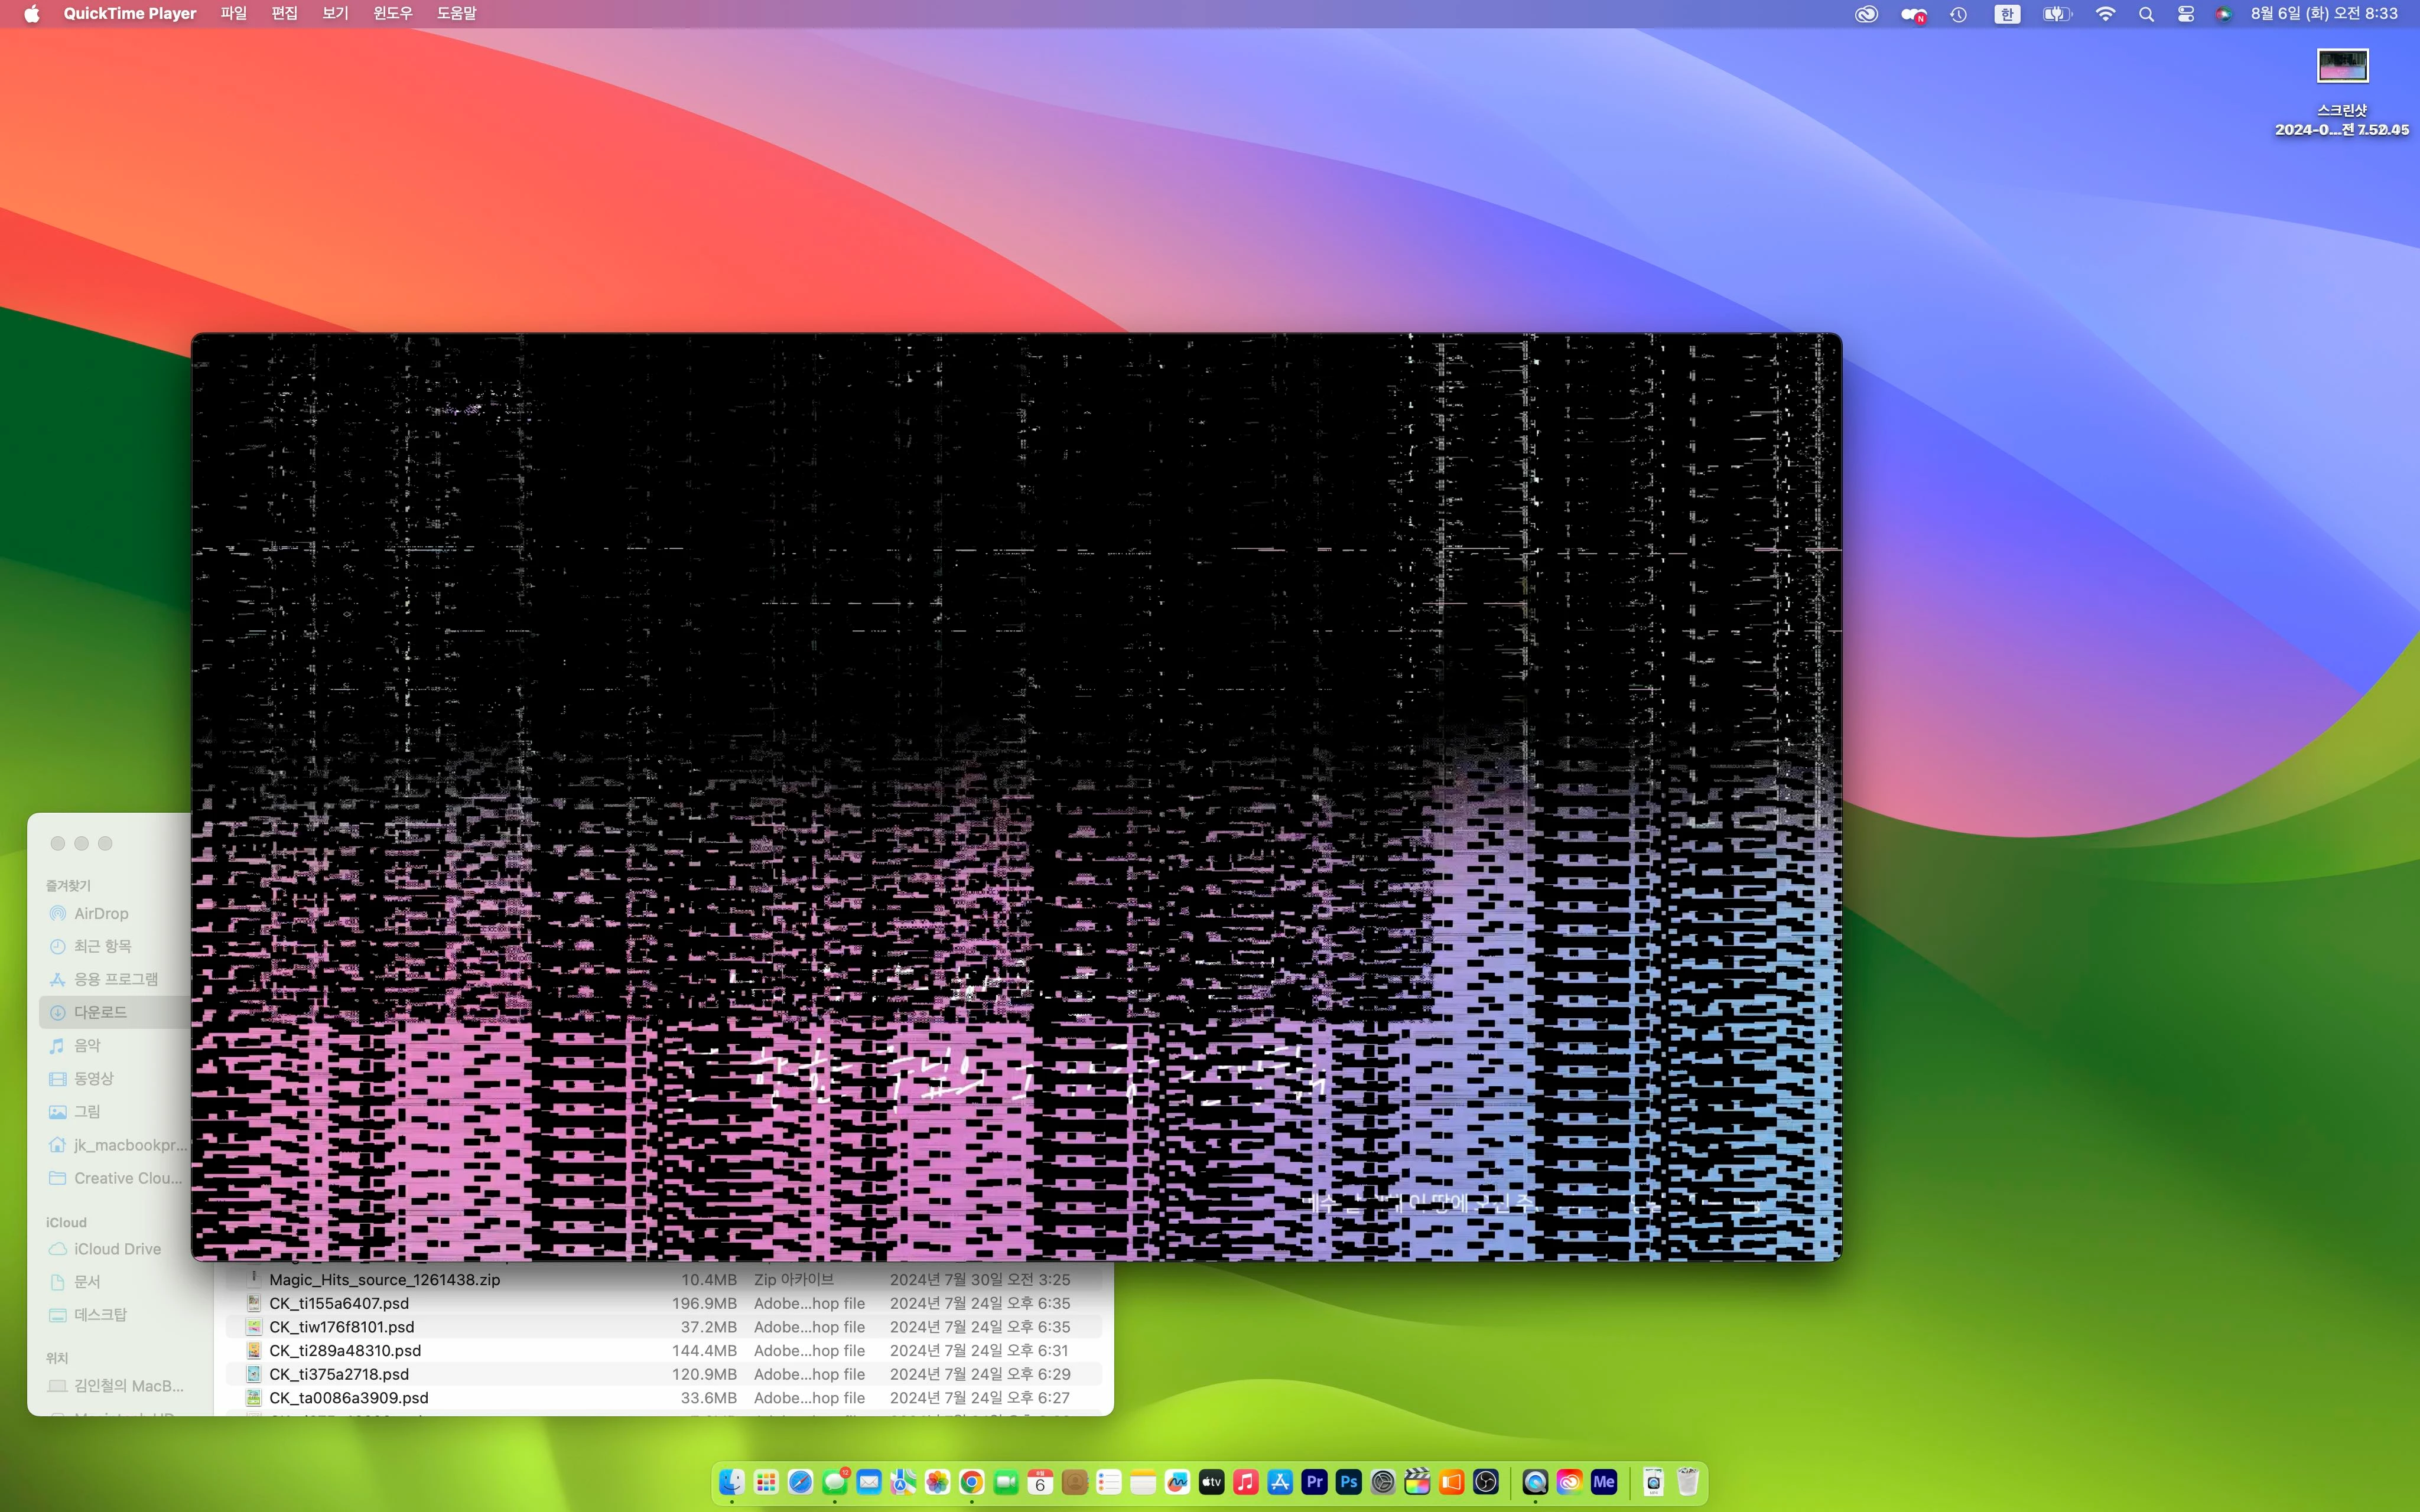This screenshot has width=2420, height=1512.
Task: Click QuickTime Player icon in dock
Action: click(1535, 1482)
